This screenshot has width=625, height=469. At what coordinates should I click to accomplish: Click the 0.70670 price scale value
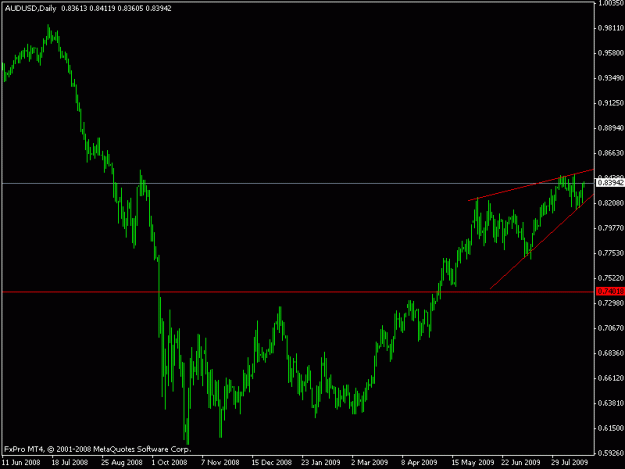(611, 328)
